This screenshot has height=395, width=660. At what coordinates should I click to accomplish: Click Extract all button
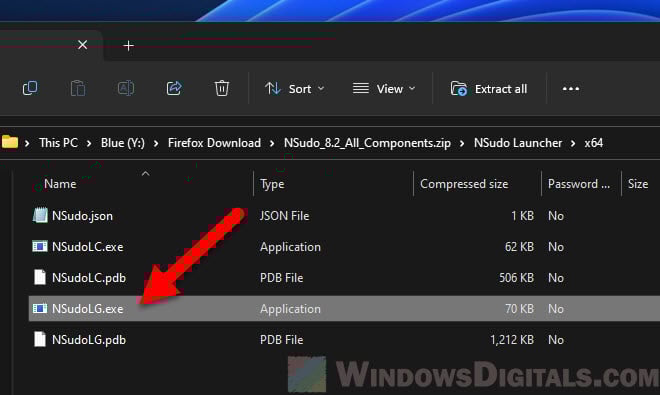click(489, 89)
